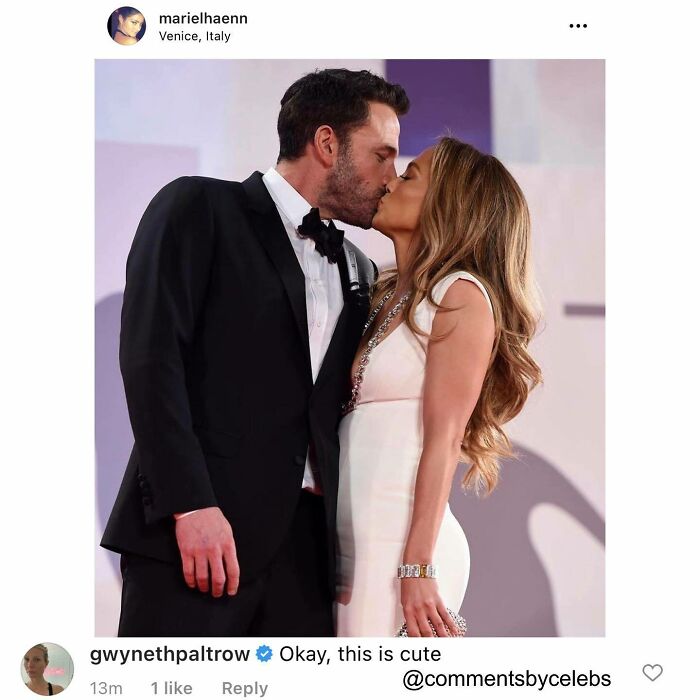Image resolution: width=700 pixels, height=700 pixels.
Task: Open the three-dot post options menu
Action: 578,26
